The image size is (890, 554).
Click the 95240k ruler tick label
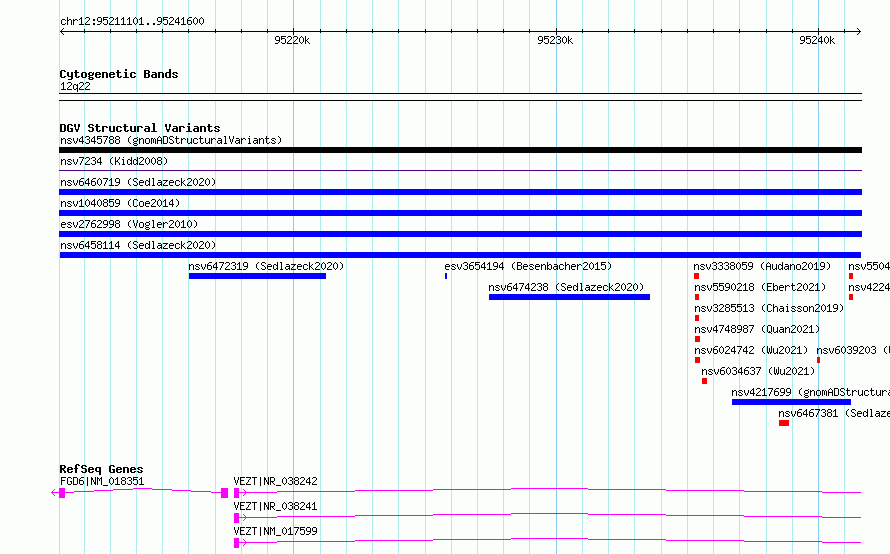click(817, 40)
